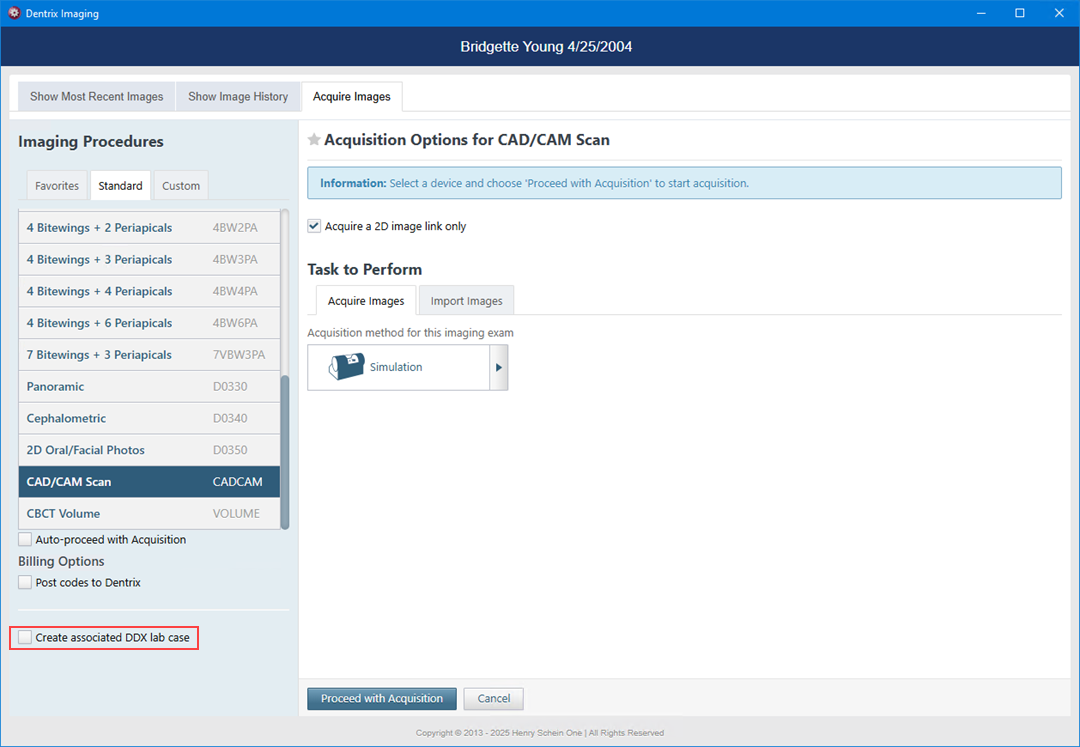This screenshot has height=747, width=1080.
Task: Select the Simulation scanner device icon
Action: 346,367
